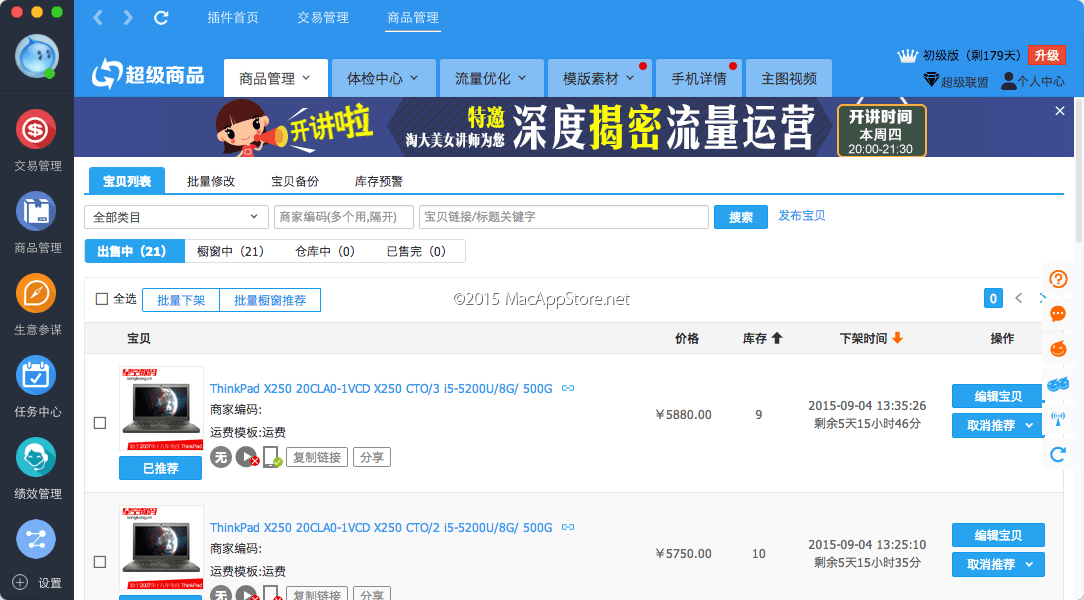The height and width of the screenshot is (600, 1084).
Task: Click the orange help question mark icon
Action: 1058,279
